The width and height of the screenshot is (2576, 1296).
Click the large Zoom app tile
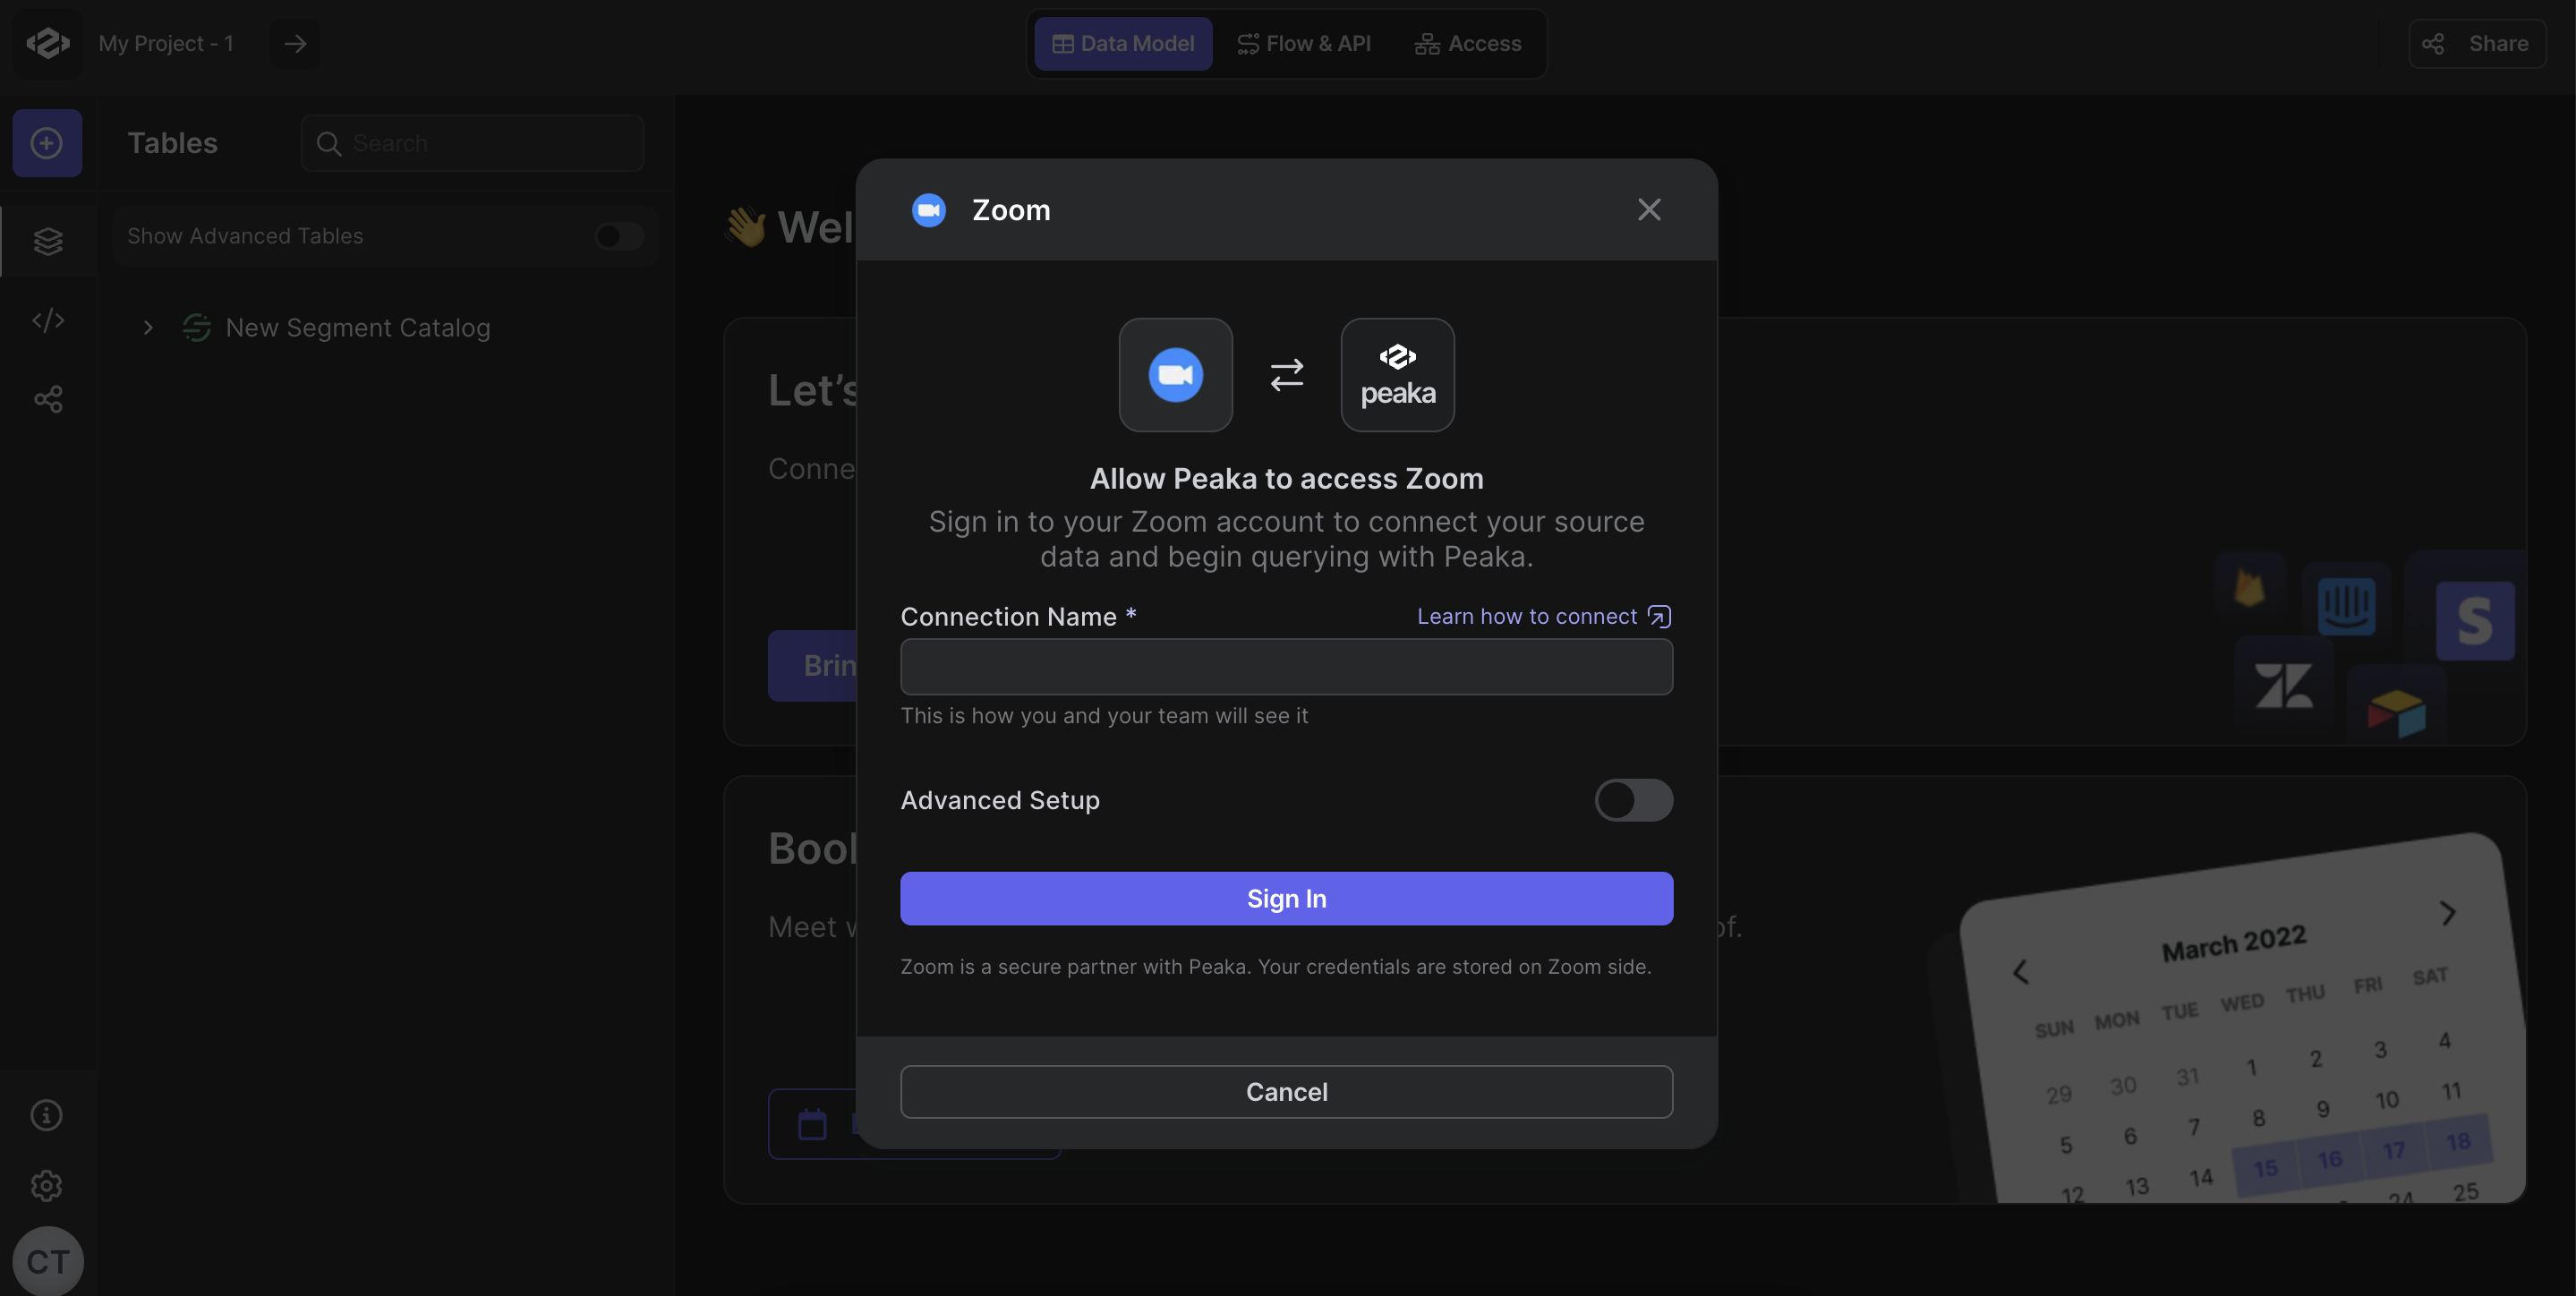[x=1175, y=375]
